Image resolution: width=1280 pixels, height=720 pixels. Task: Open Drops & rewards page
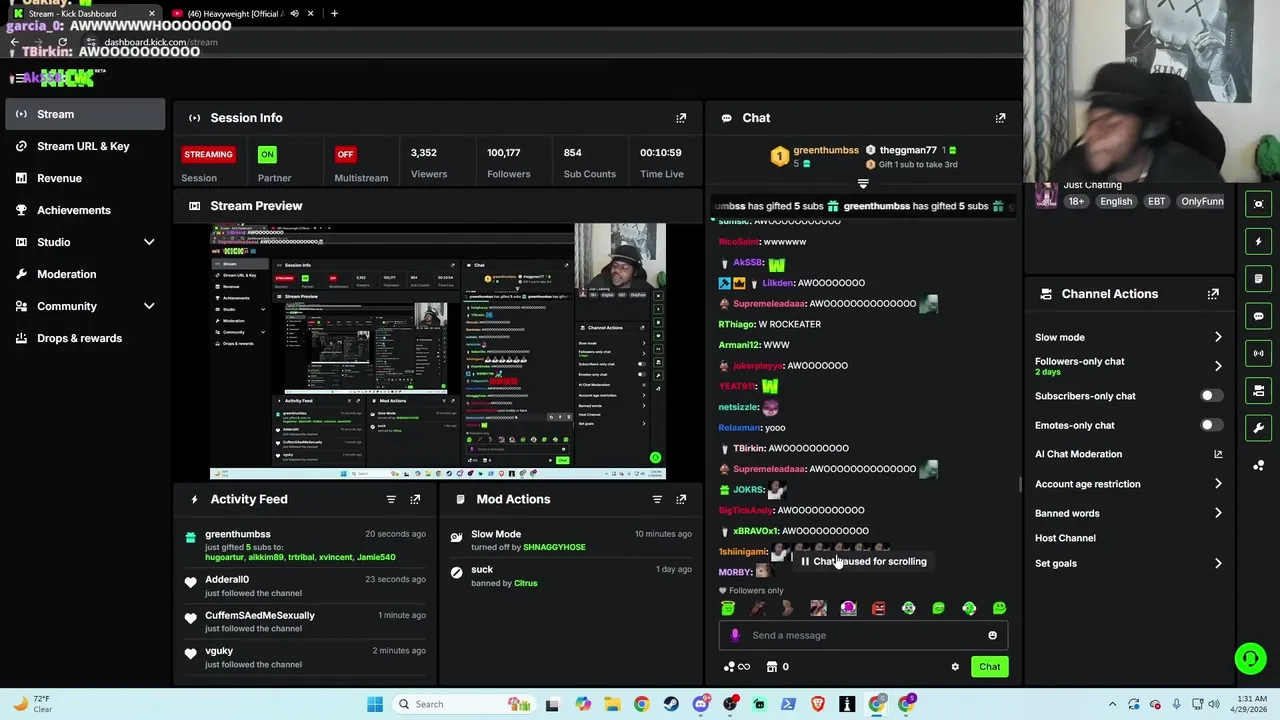pyautogui.click(x=85, y=338)
